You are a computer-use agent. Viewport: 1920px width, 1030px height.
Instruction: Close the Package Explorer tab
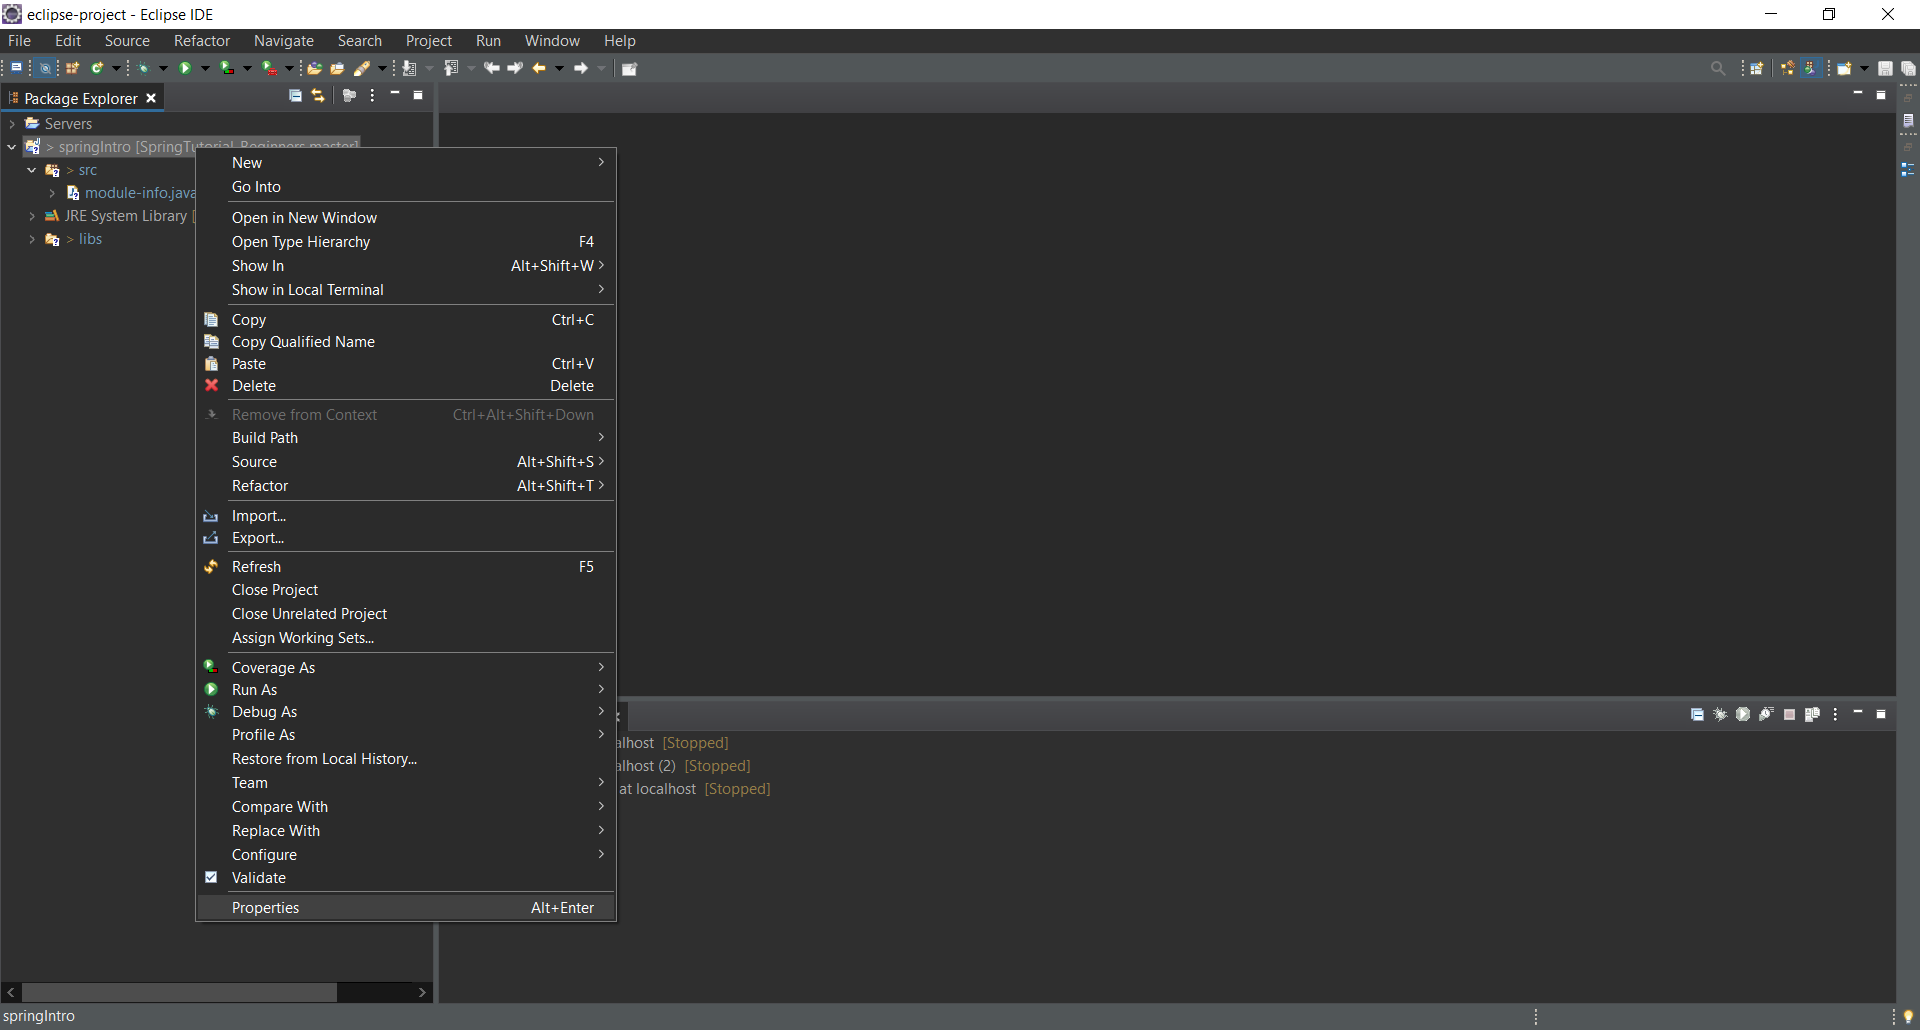point(151,98)
